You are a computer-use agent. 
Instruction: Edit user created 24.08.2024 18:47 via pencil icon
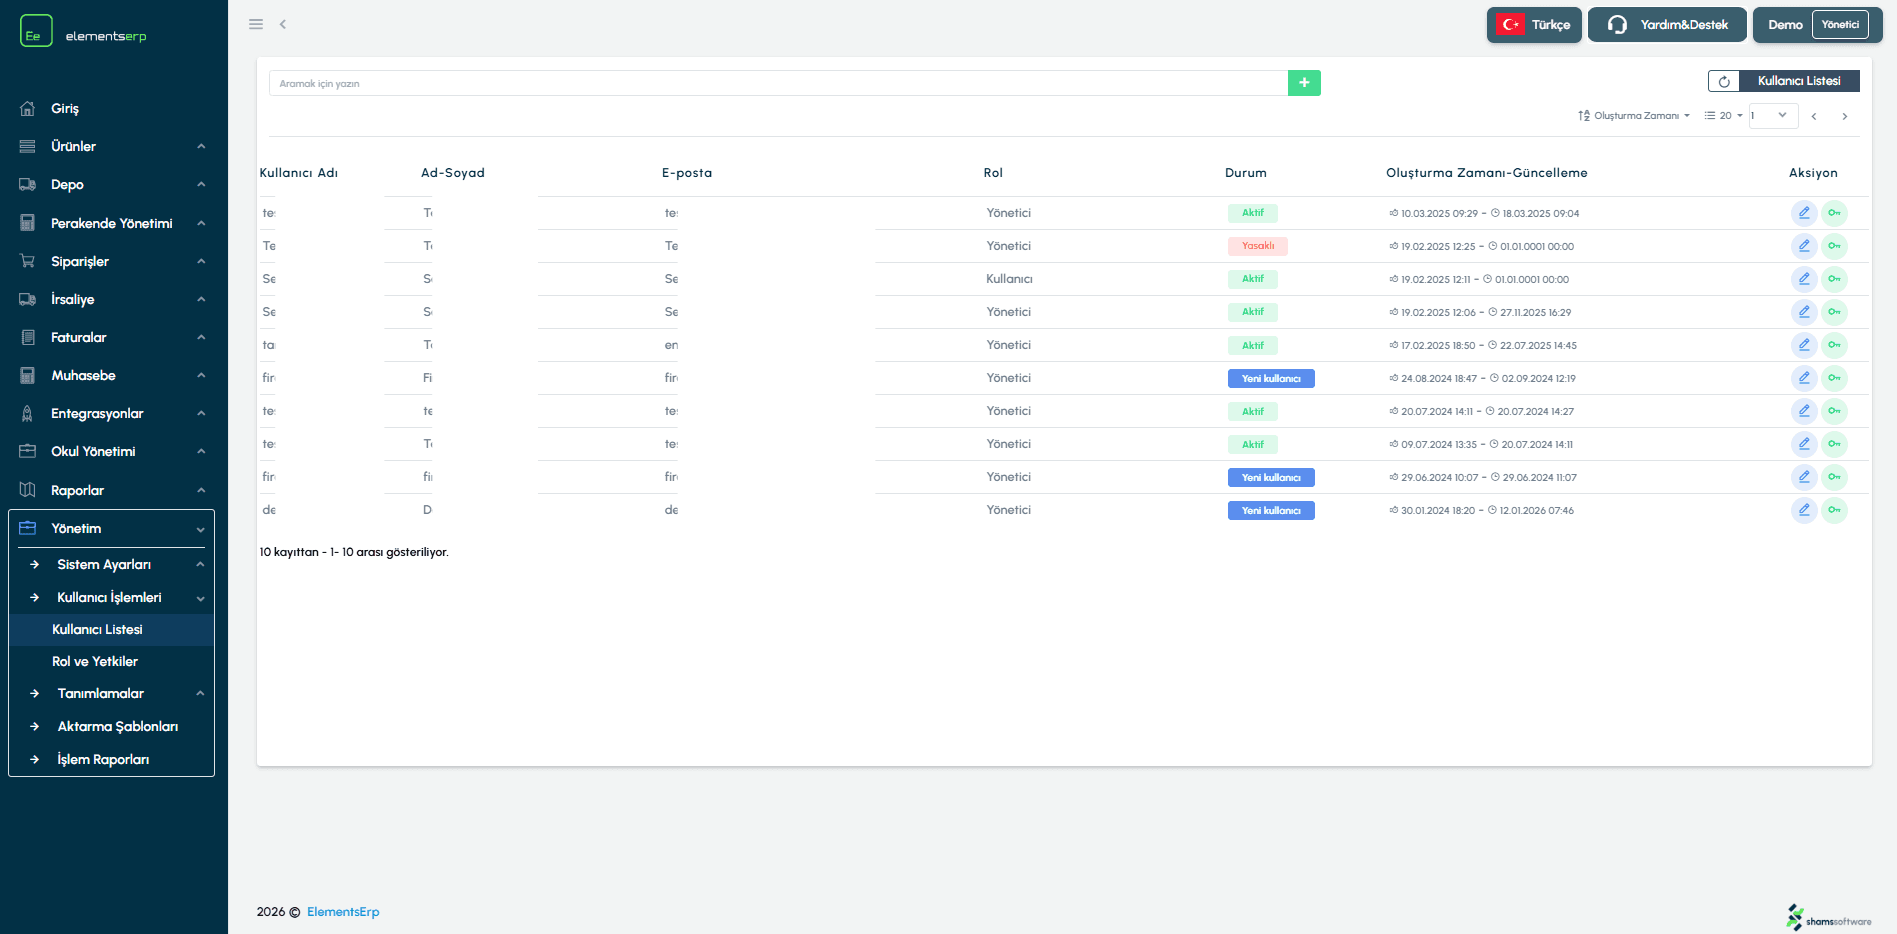[x=1804, y=378]
